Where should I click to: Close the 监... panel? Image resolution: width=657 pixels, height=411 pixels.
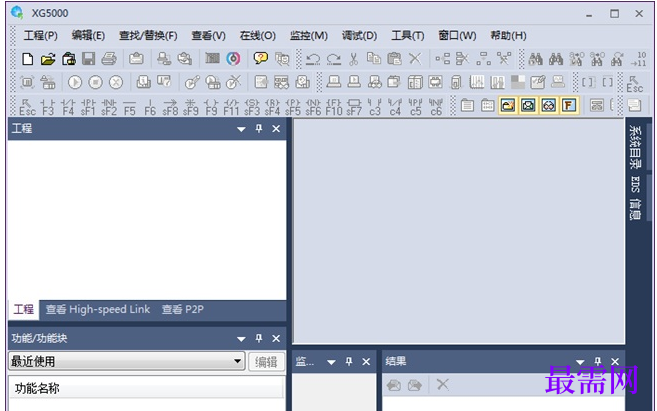[x=366, y=362]
